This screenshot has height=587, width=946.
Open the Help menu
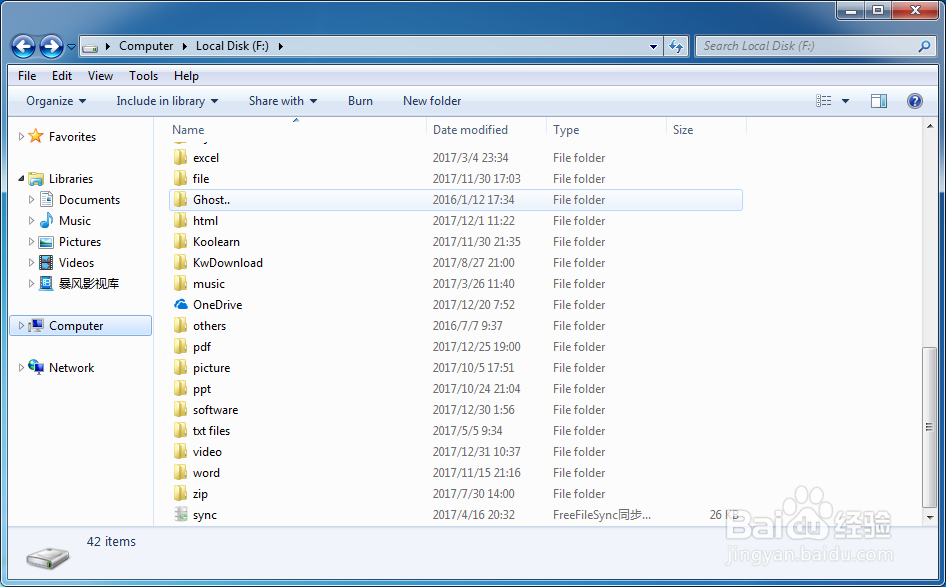186,76
